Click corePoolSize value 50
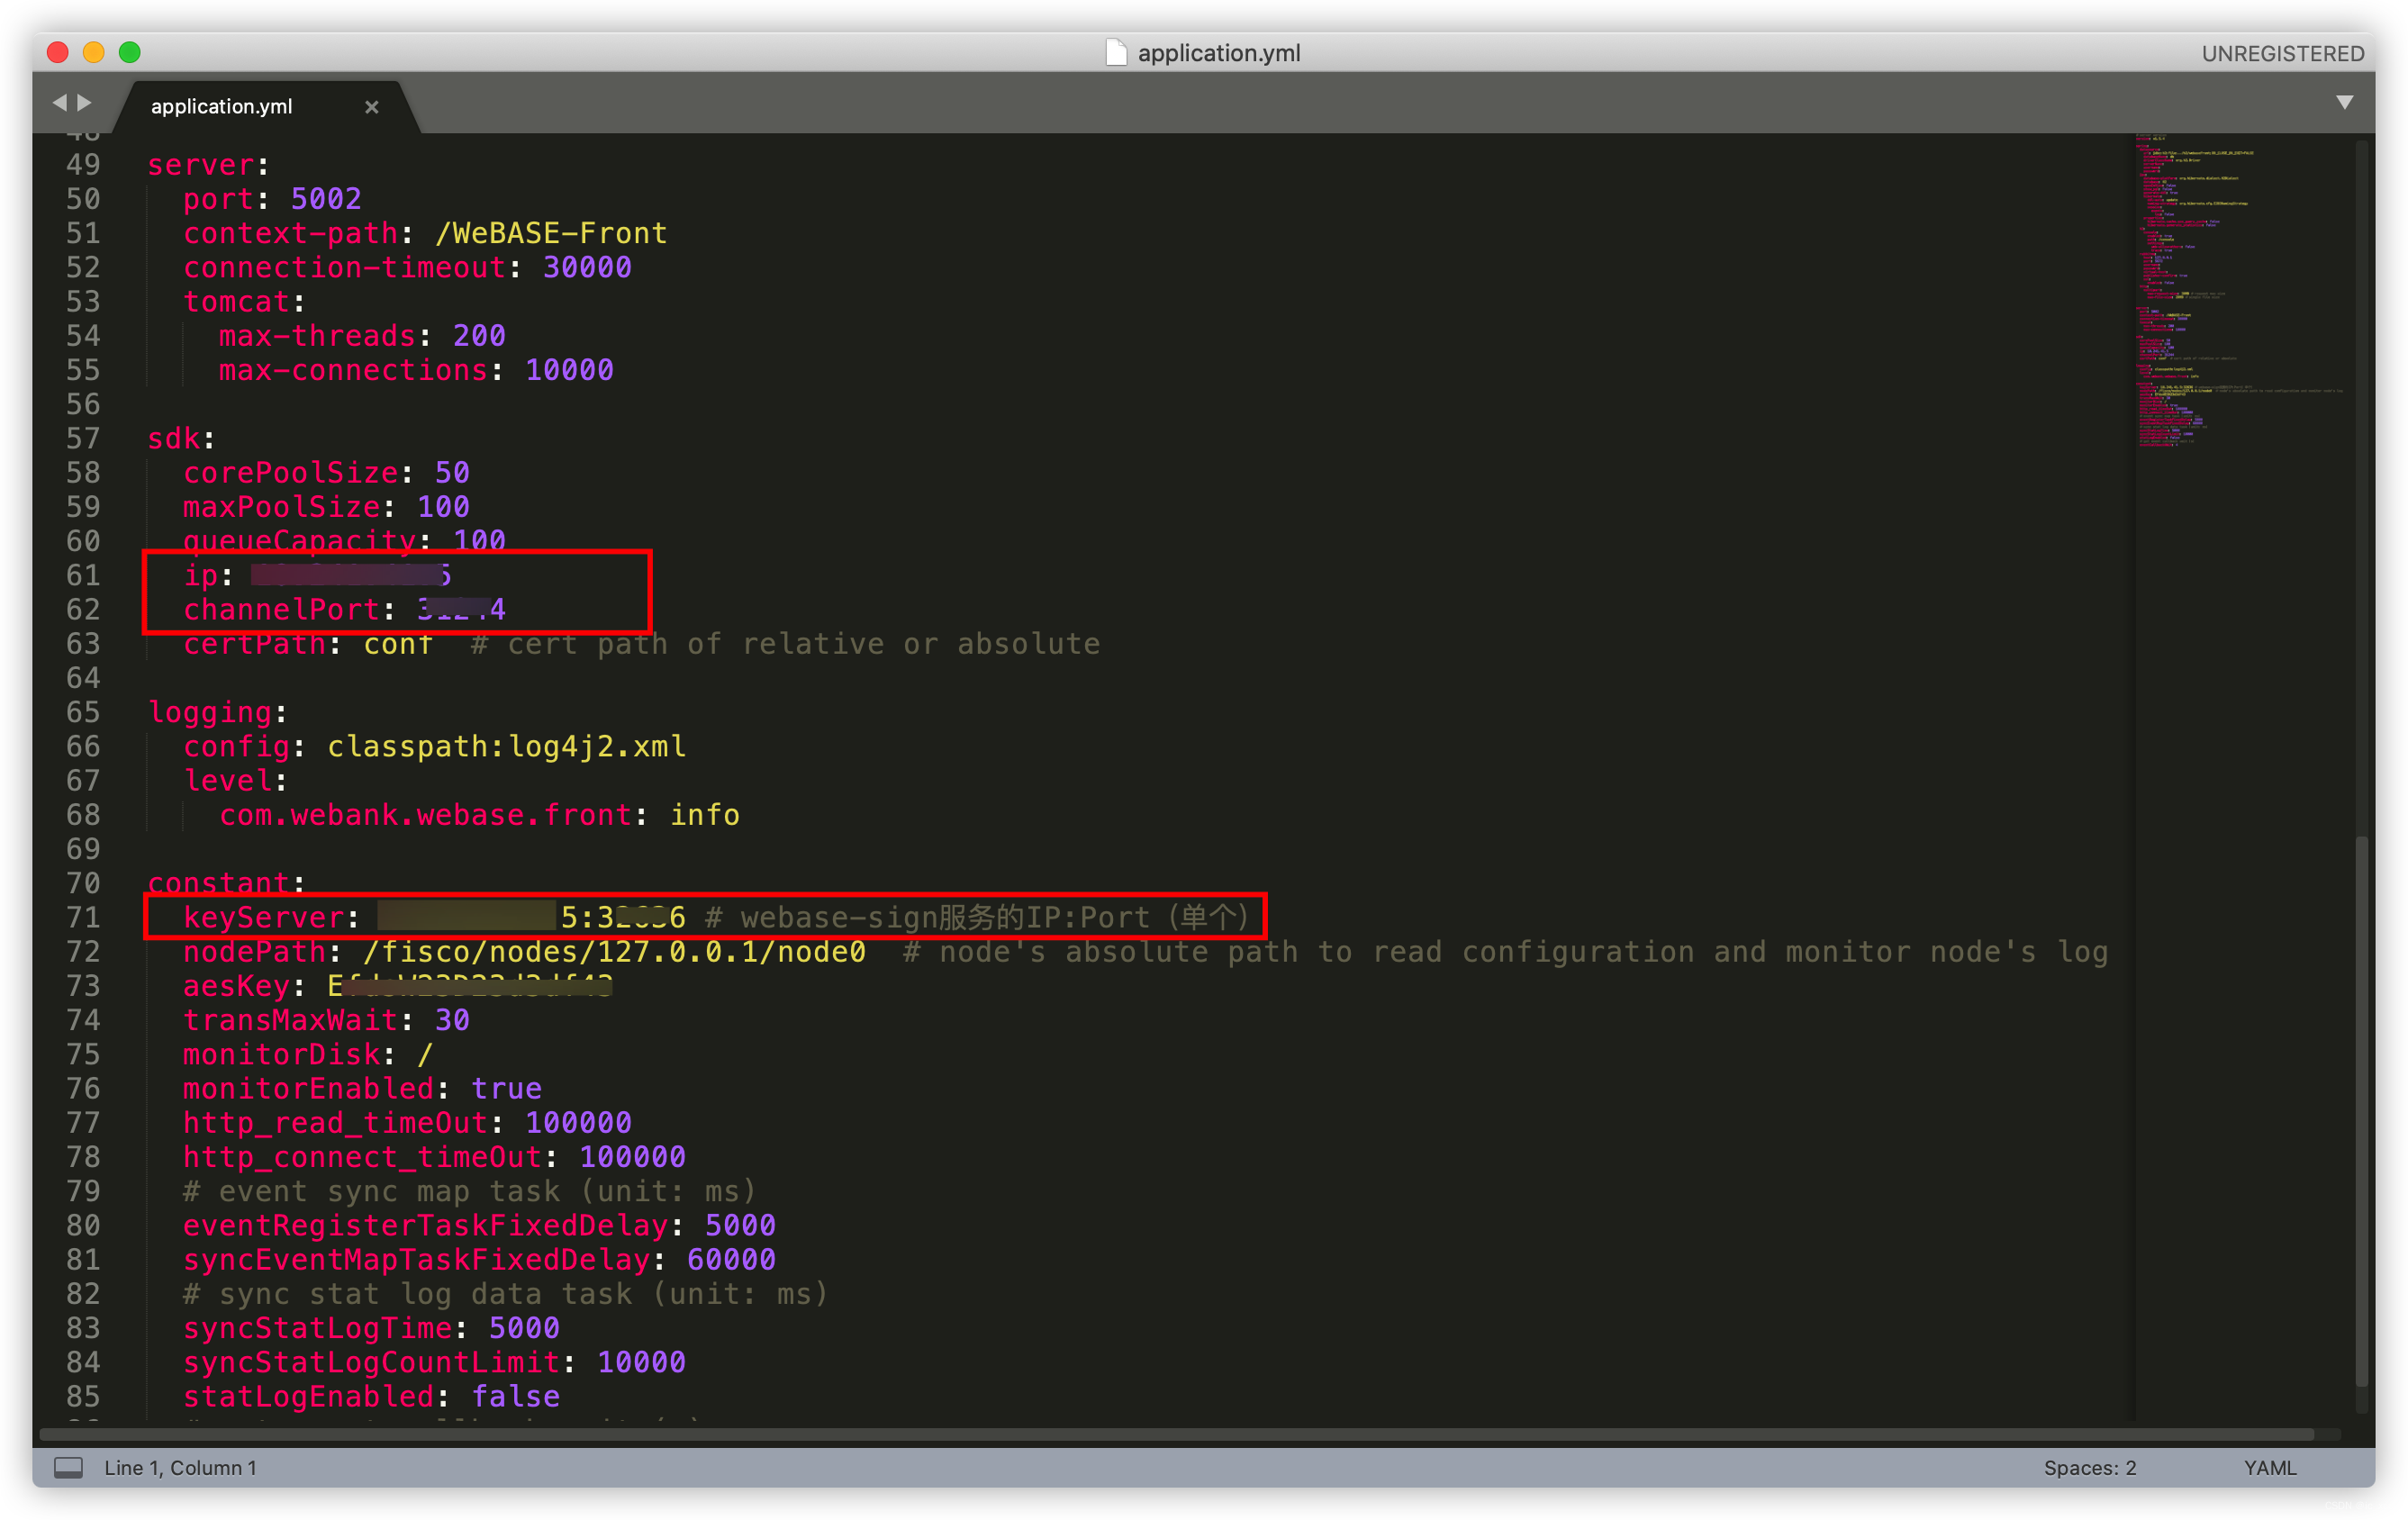Screen dimensions: 2408x1520 (452, 472)
